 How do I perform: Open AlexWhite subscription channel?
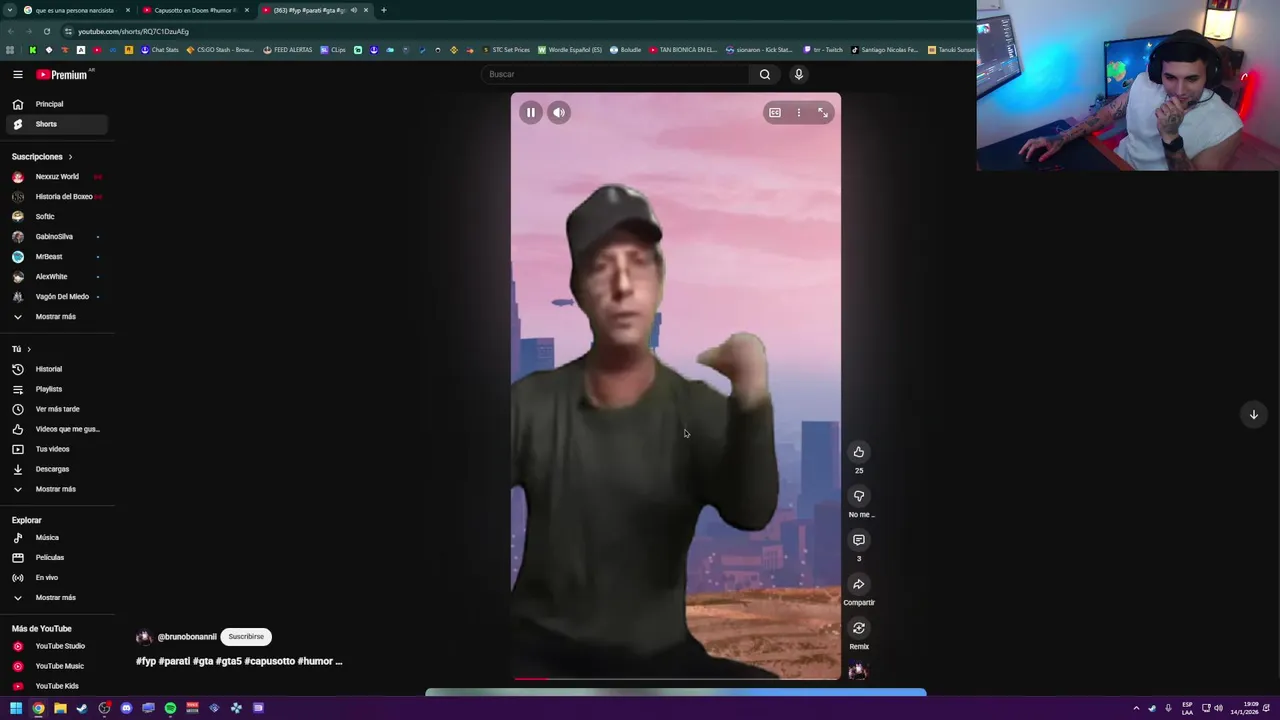pos(55,277)
